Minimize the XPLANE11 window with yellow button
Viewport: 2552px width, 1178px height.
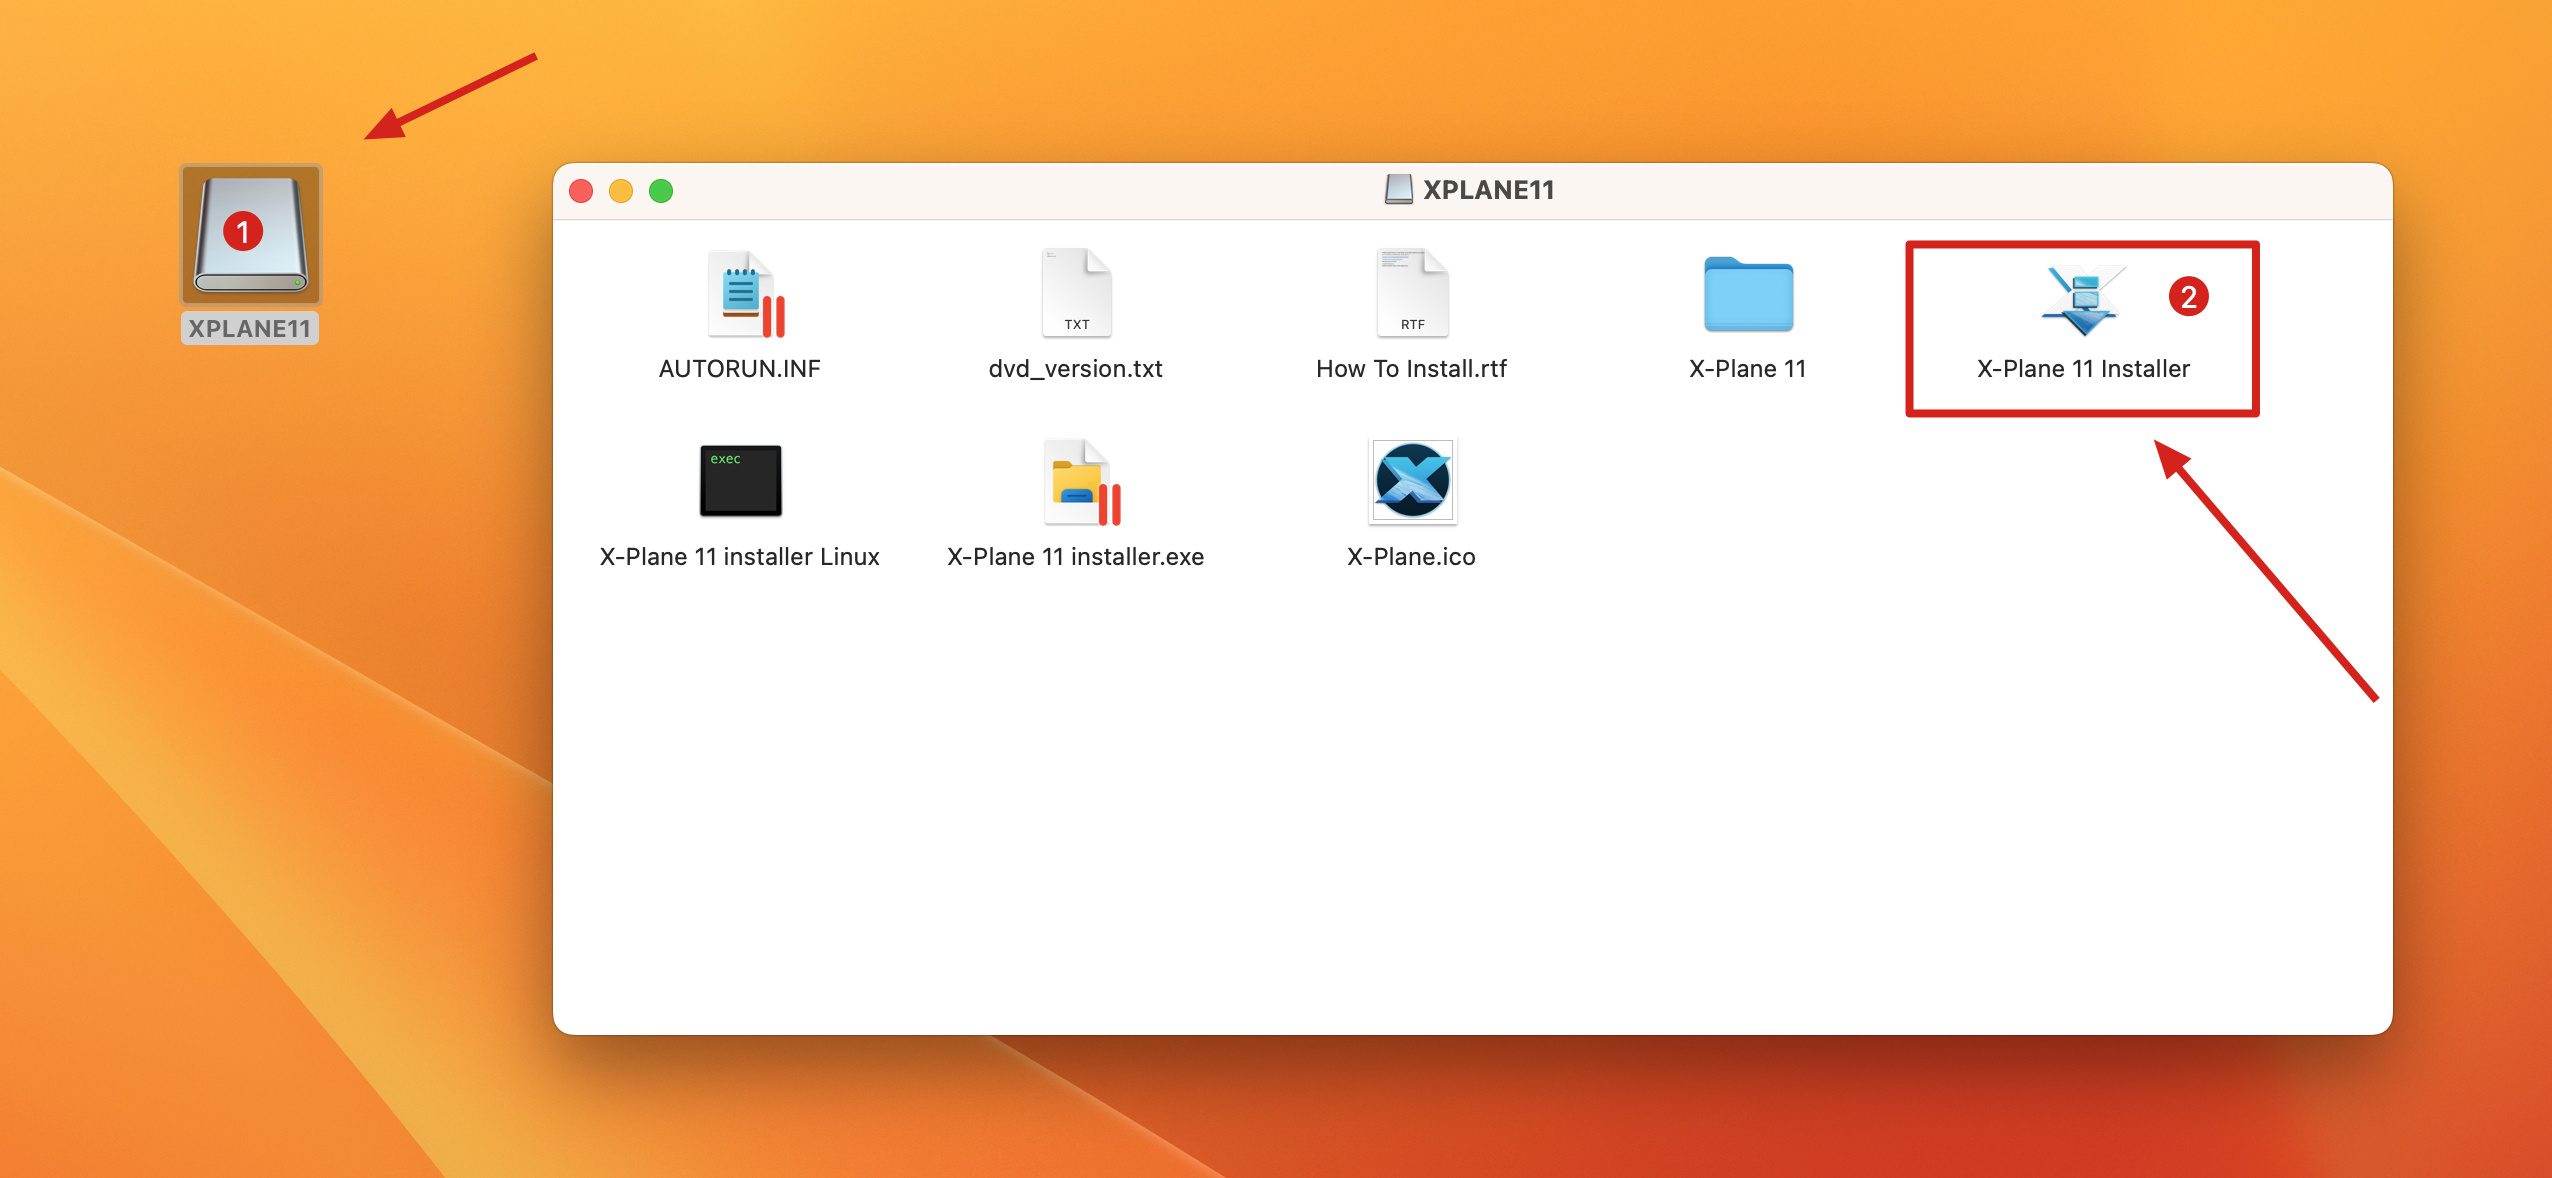click(x=621, y=191)
